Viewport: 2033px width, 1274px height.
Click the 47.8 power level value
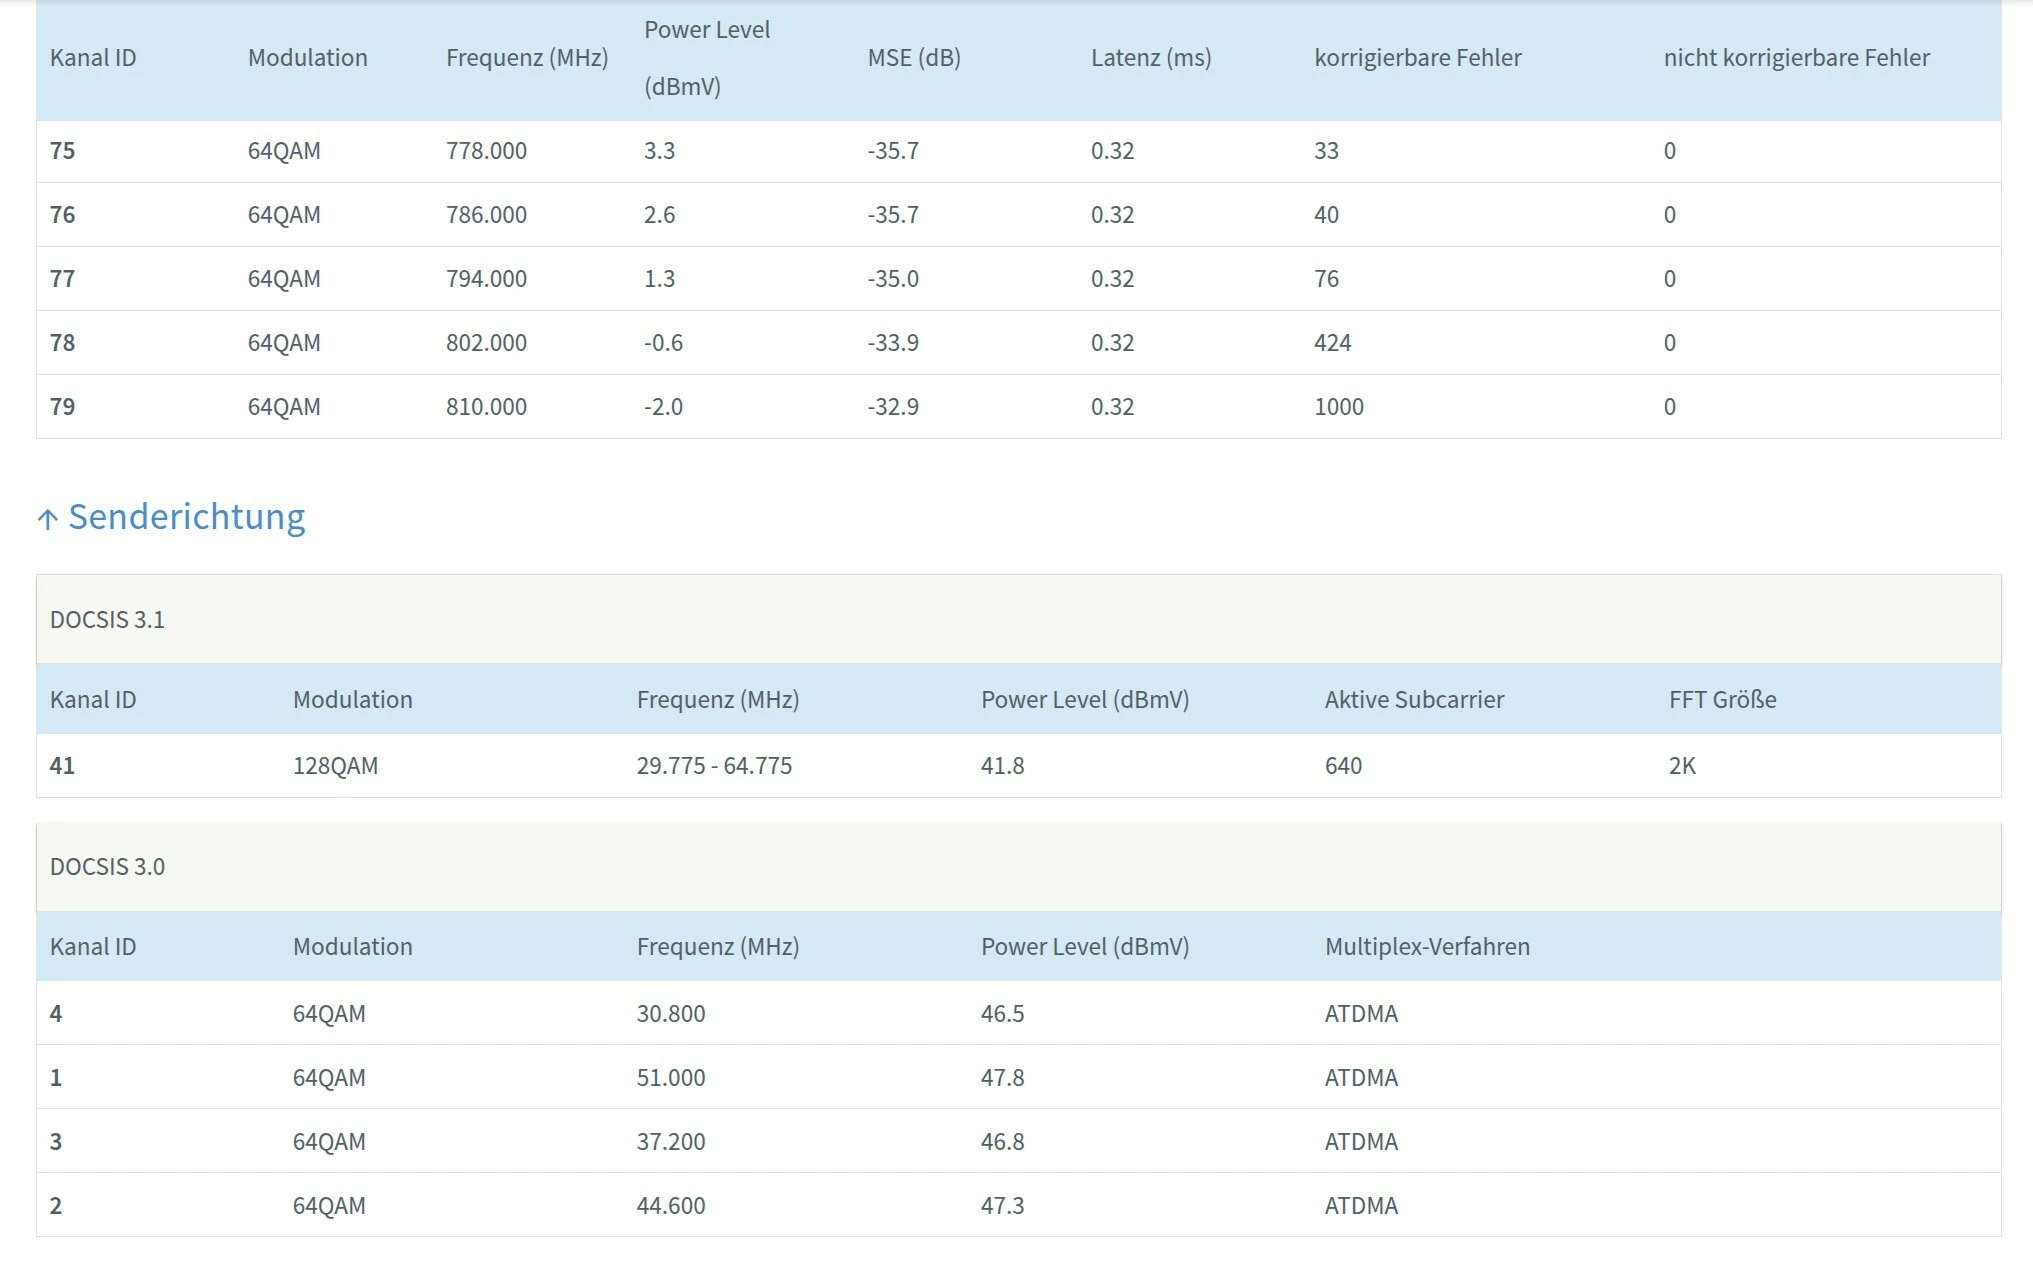click(1002, 1078)
